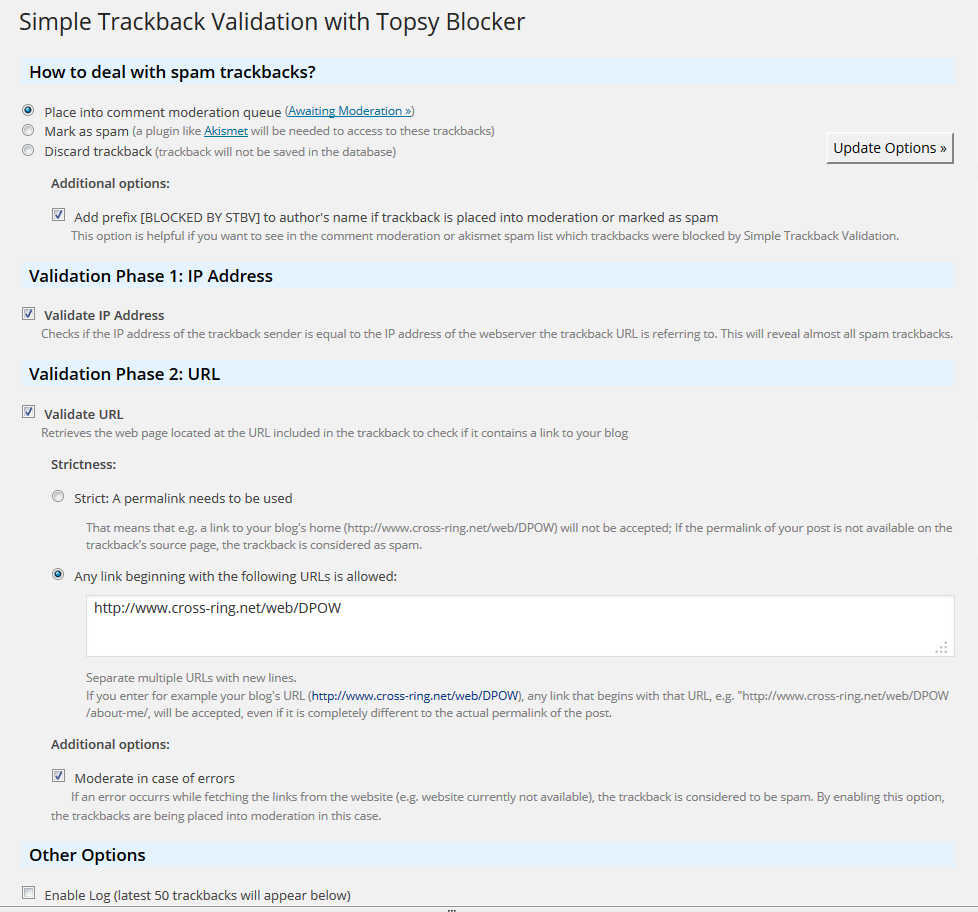This screenshot has width=978, height=912.
Task: Select 'Place into comment moderation queue' radio button
Action: click(x=28, y=111)
